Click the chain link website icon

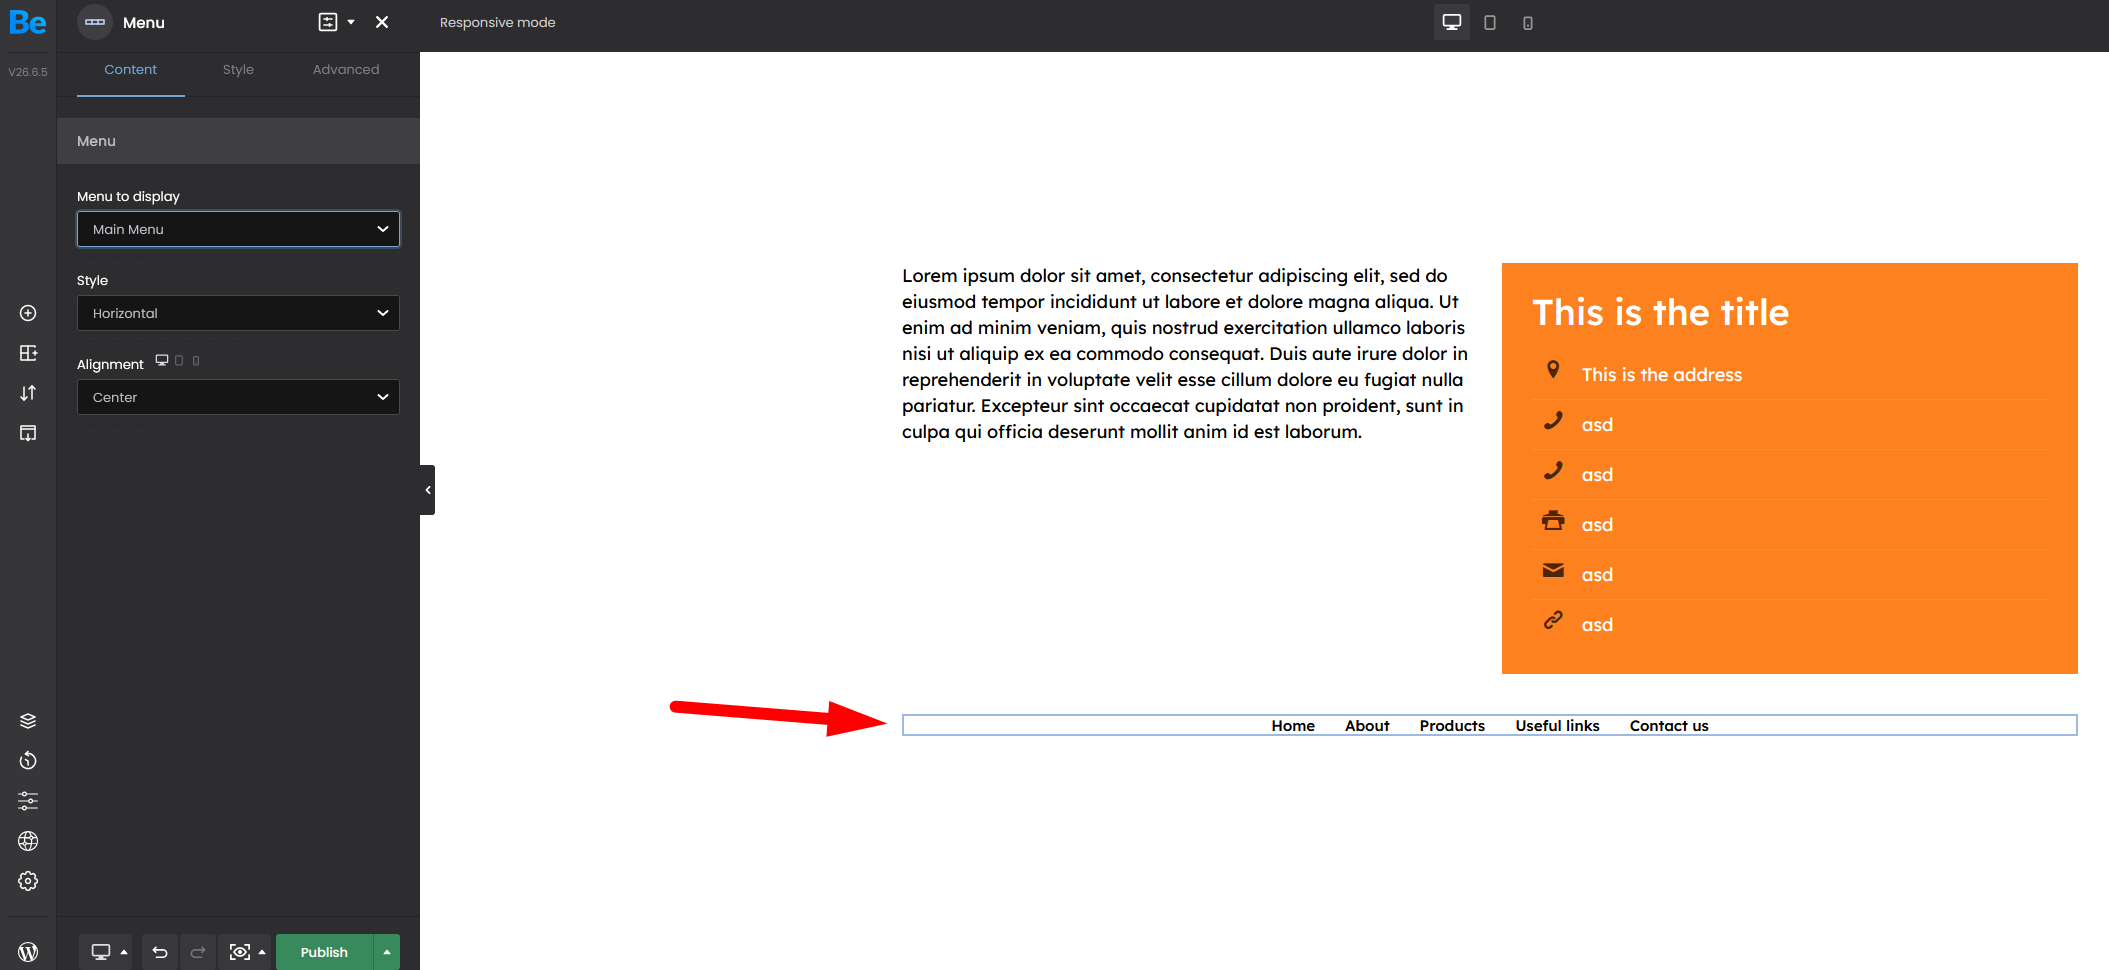(1553, 621)
